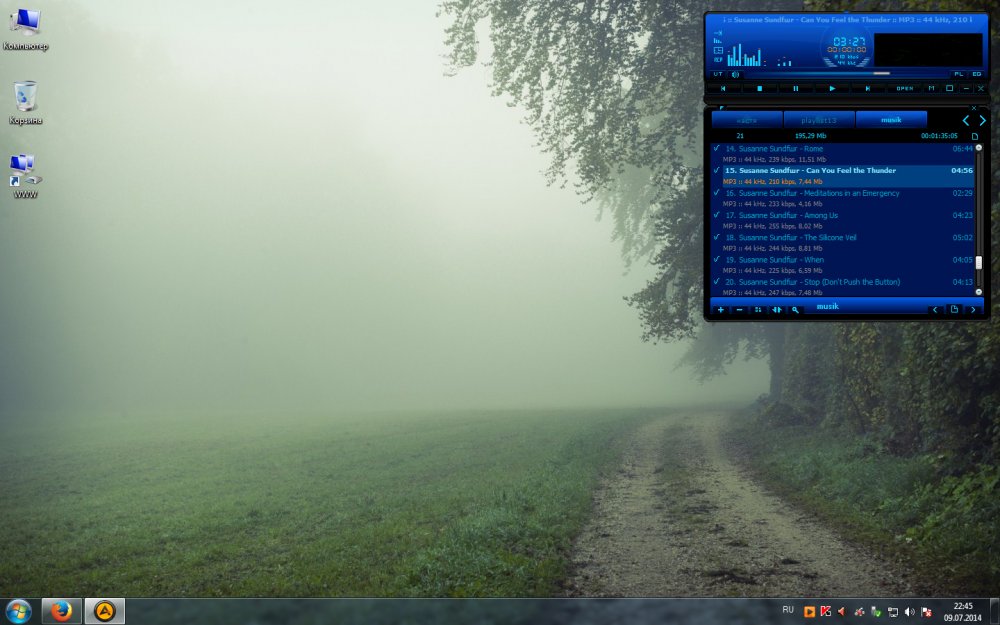Uncheck the checkmark for track 20

[x=717, y=281]
